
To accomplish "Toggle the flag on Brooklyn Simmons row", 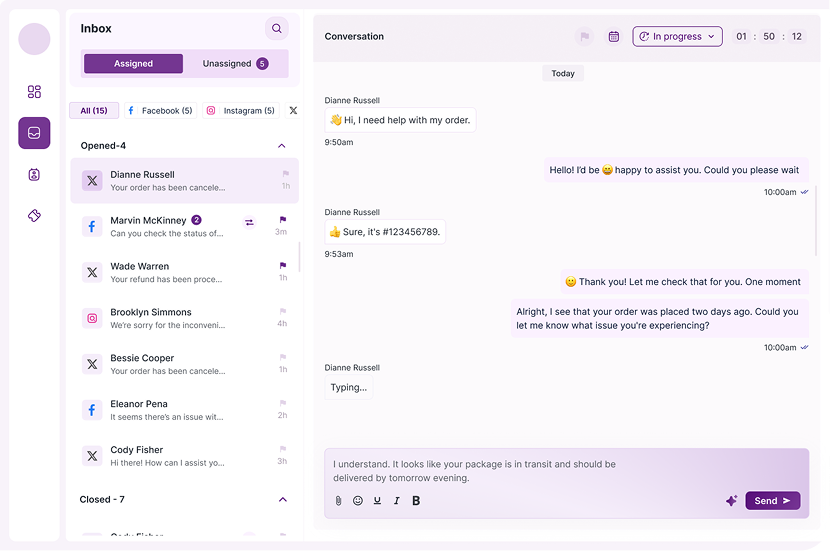I will (283, 311).
